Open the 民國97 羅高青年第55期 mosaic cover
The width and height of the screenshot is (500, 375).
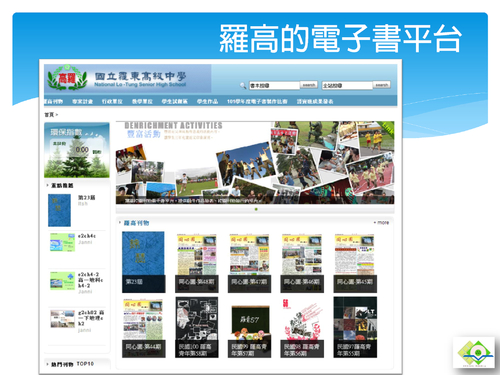[355, 327]
